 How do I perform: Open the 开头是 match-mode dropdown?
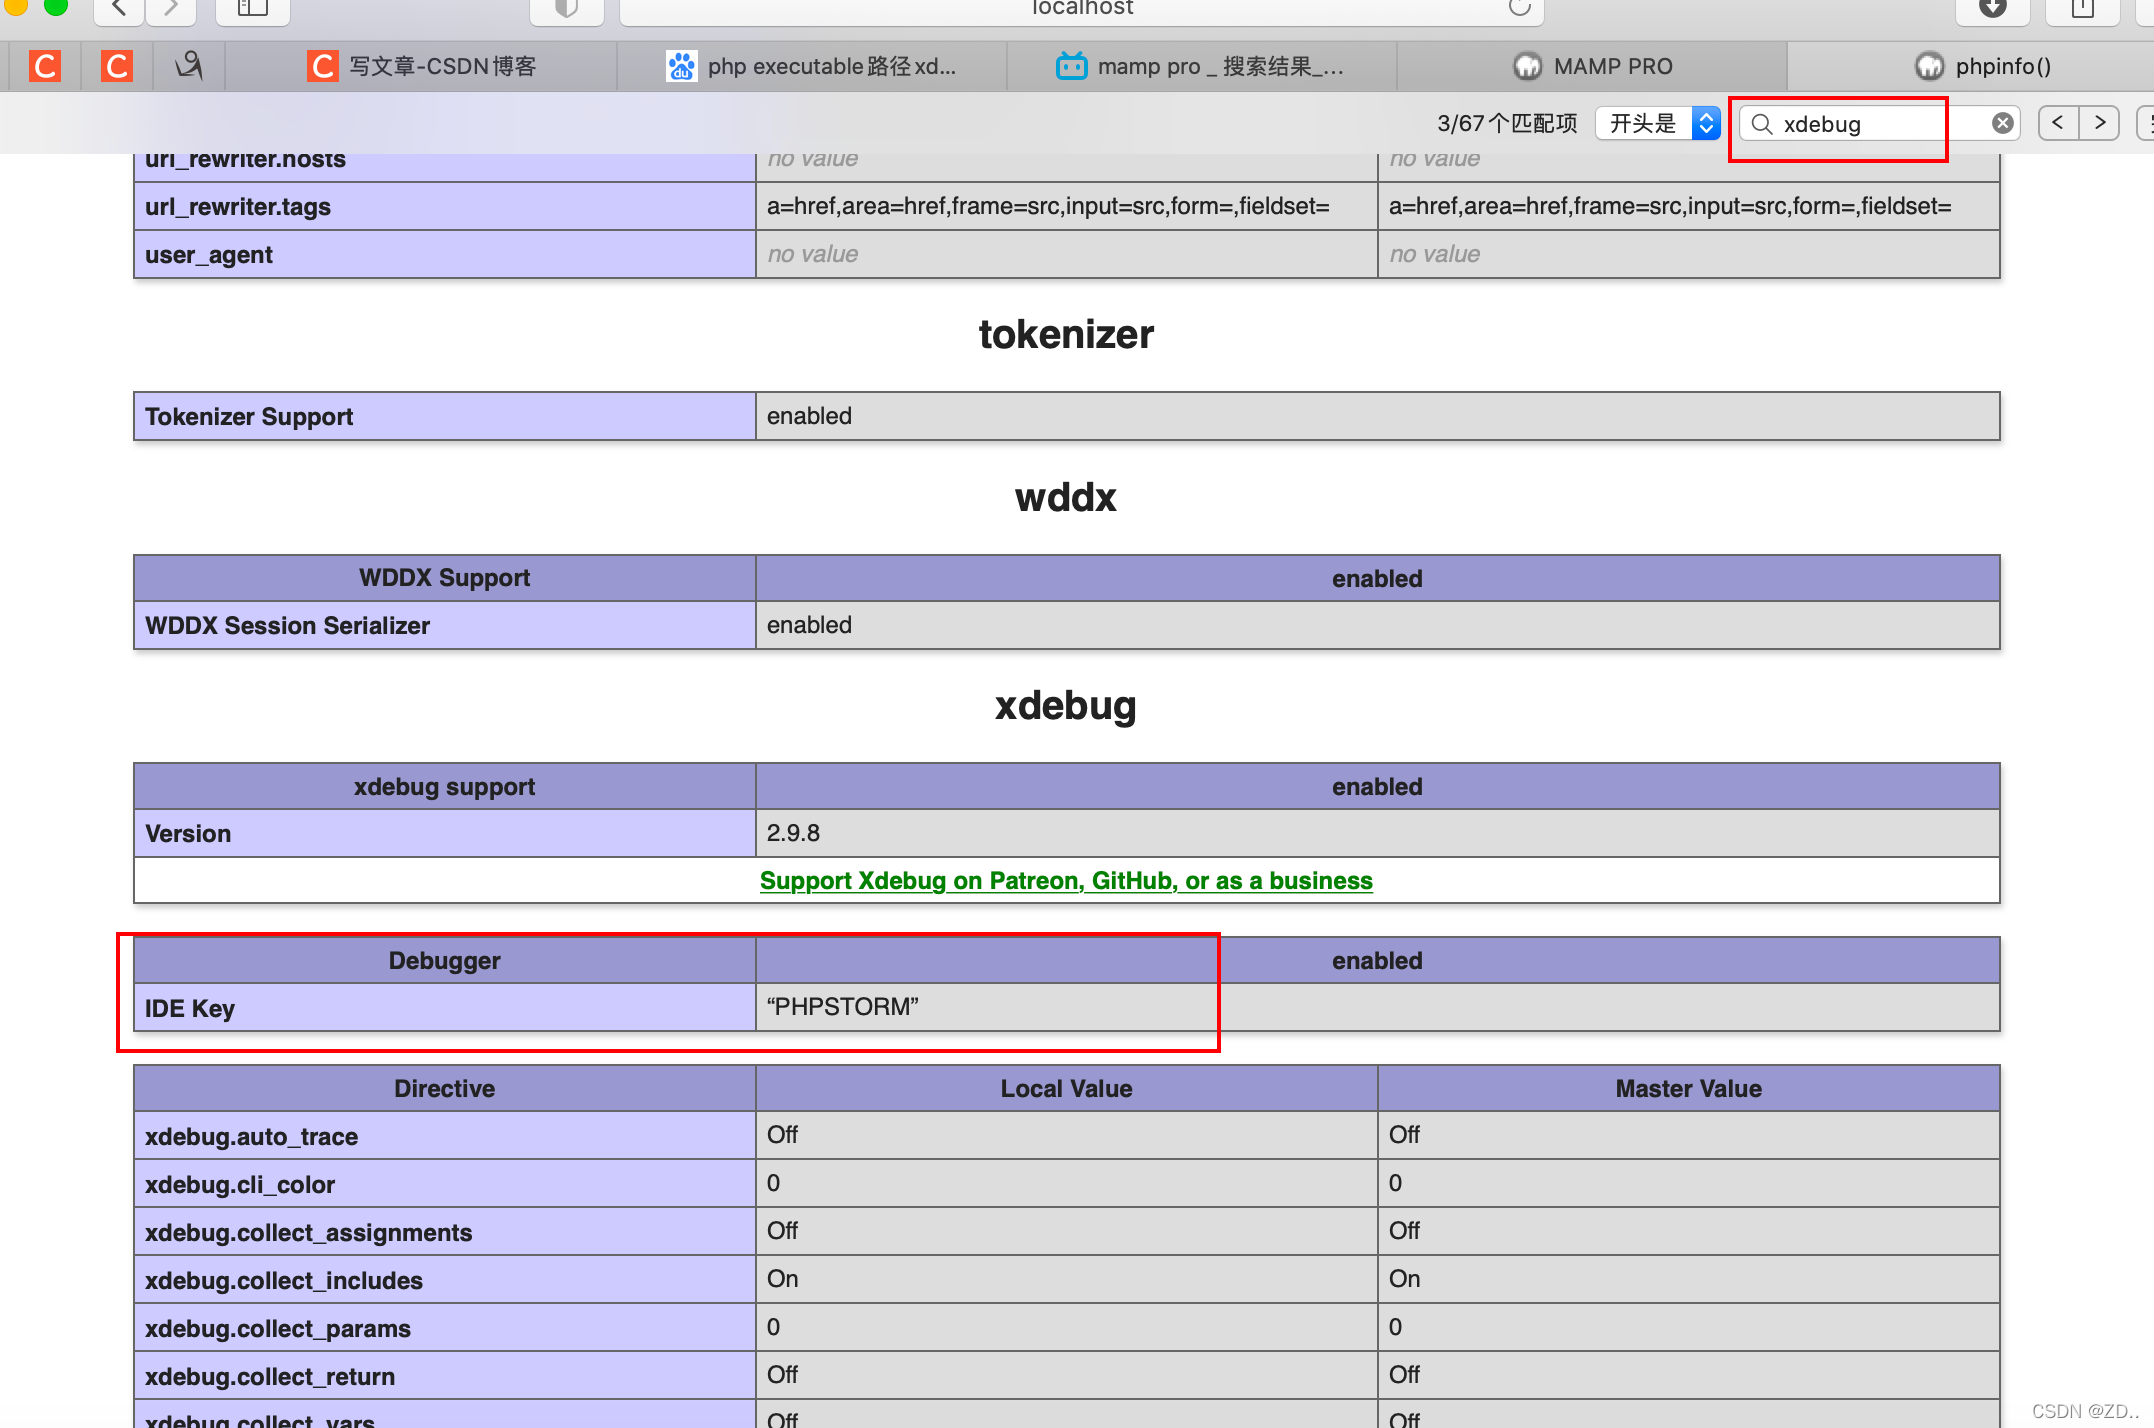tap(1657, 123)
